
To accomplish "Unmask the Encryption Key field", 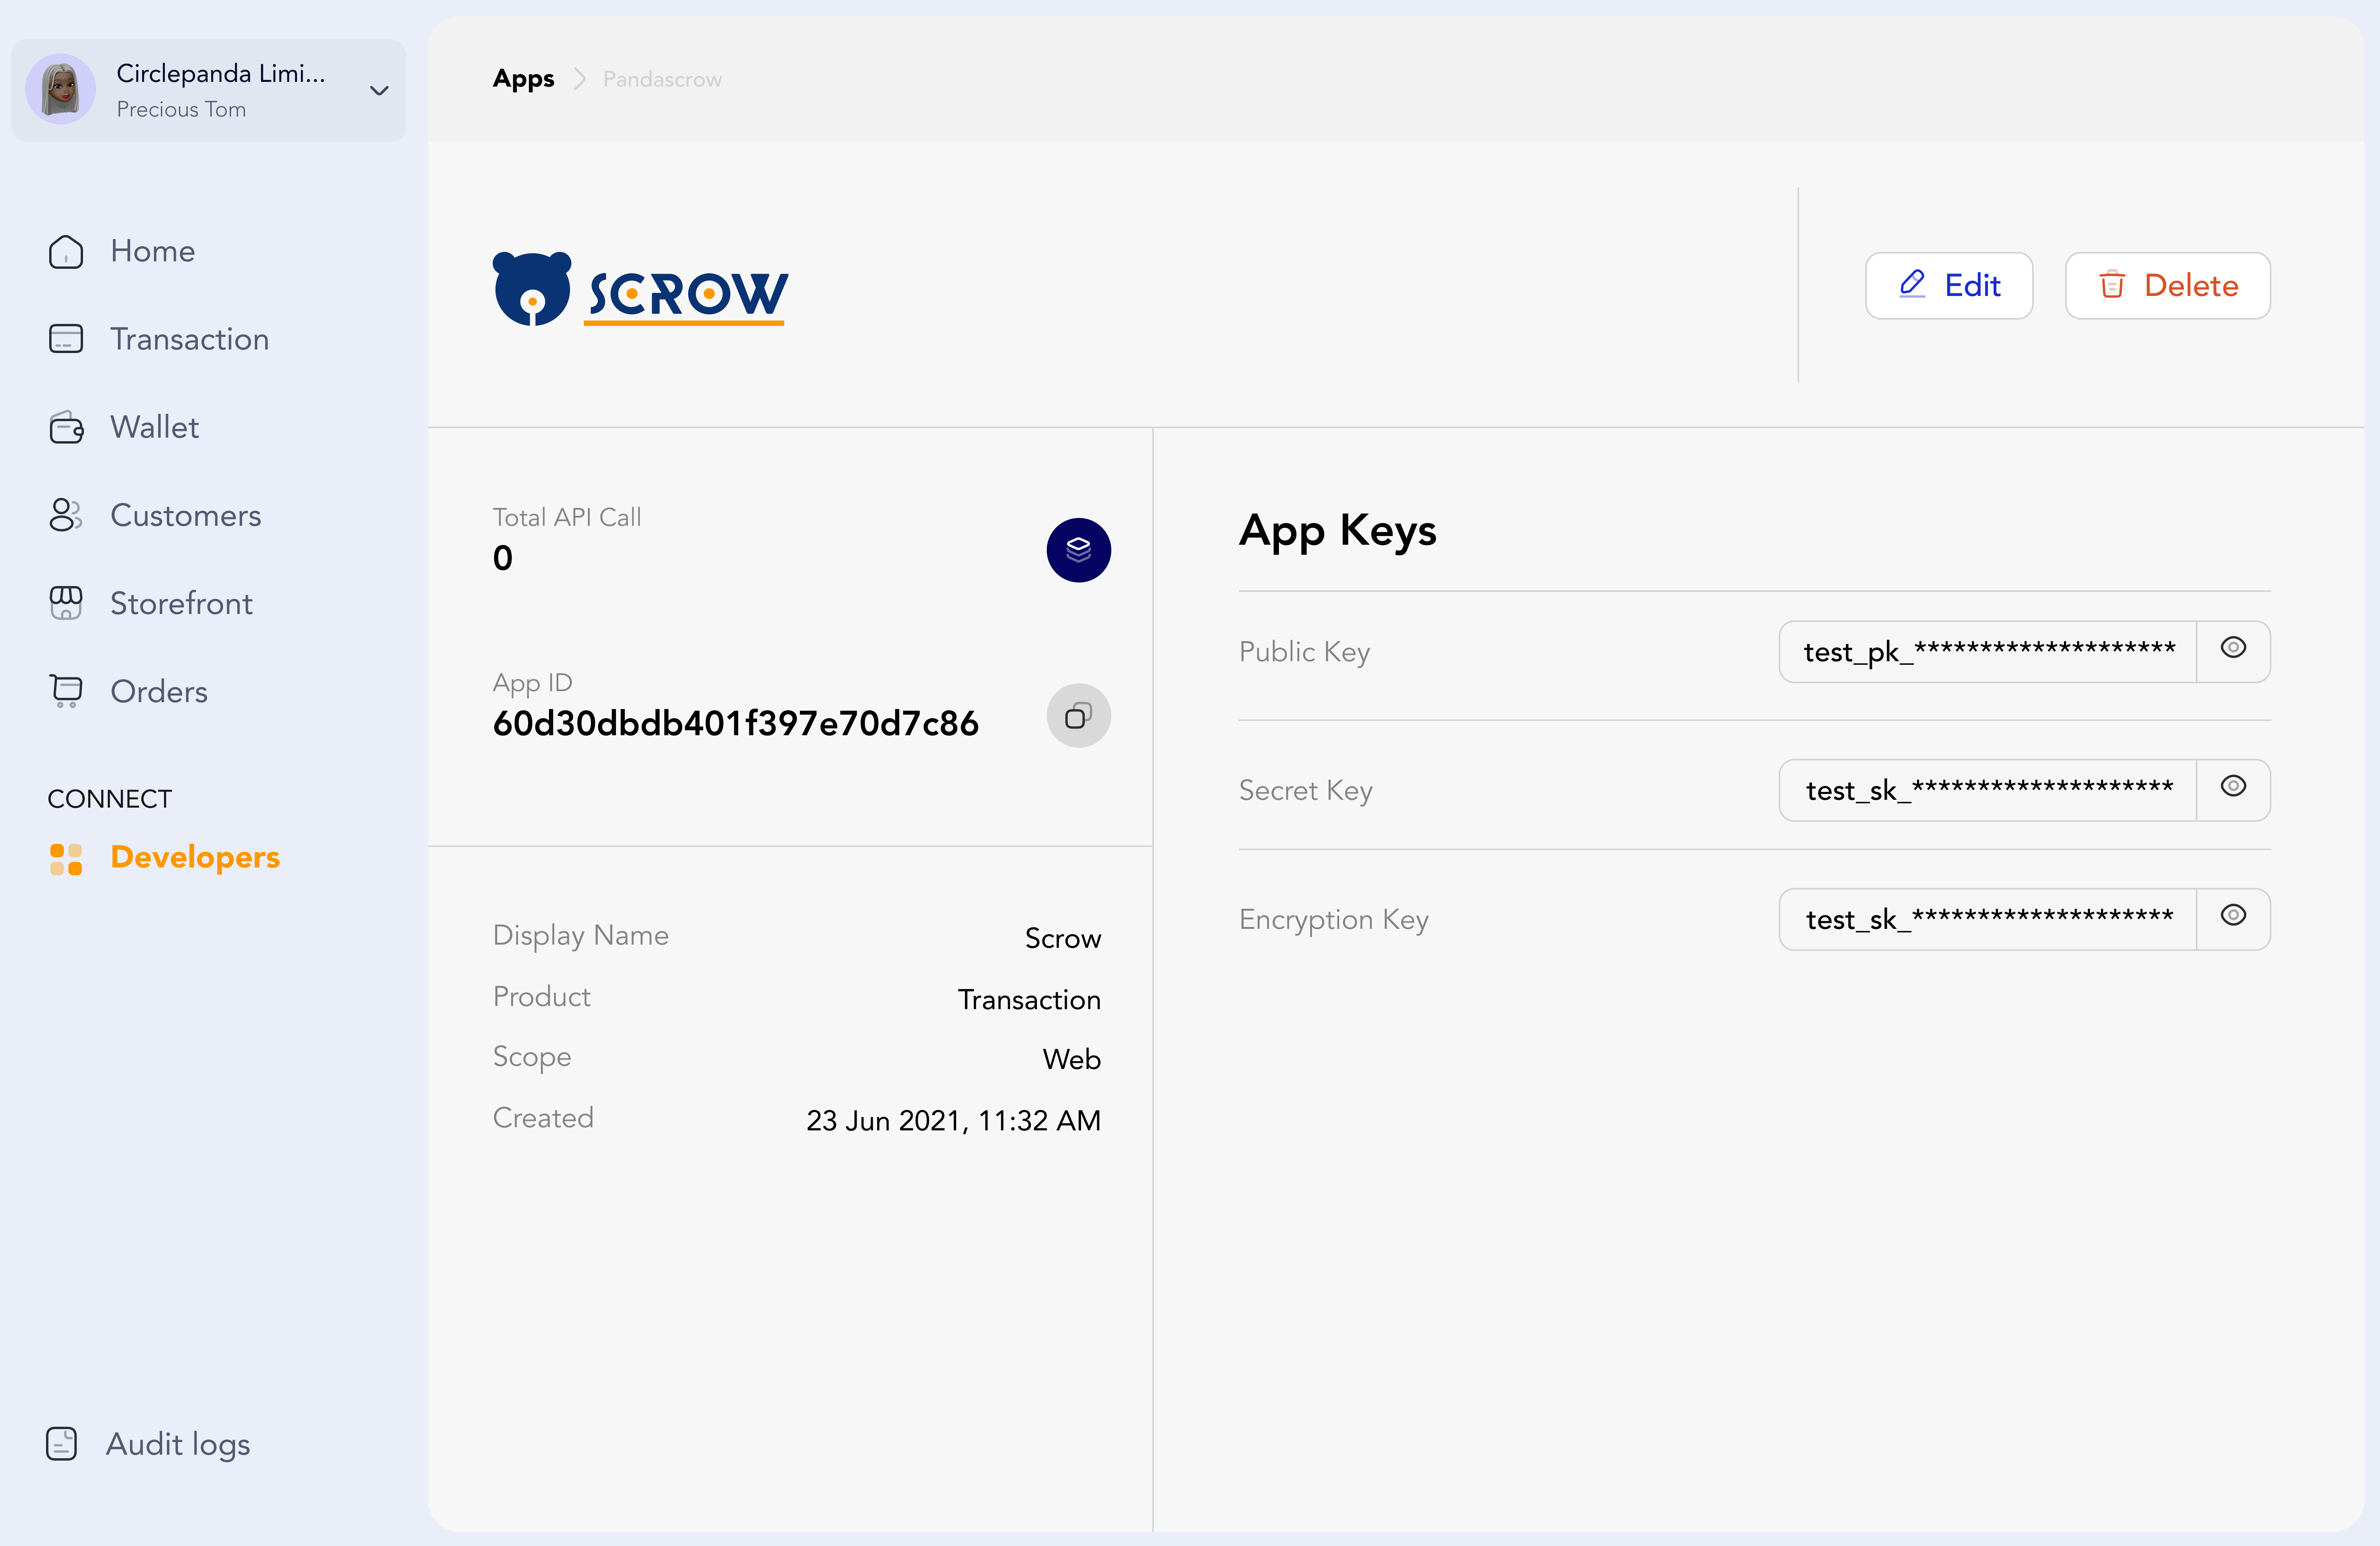I will (2233, 916).
